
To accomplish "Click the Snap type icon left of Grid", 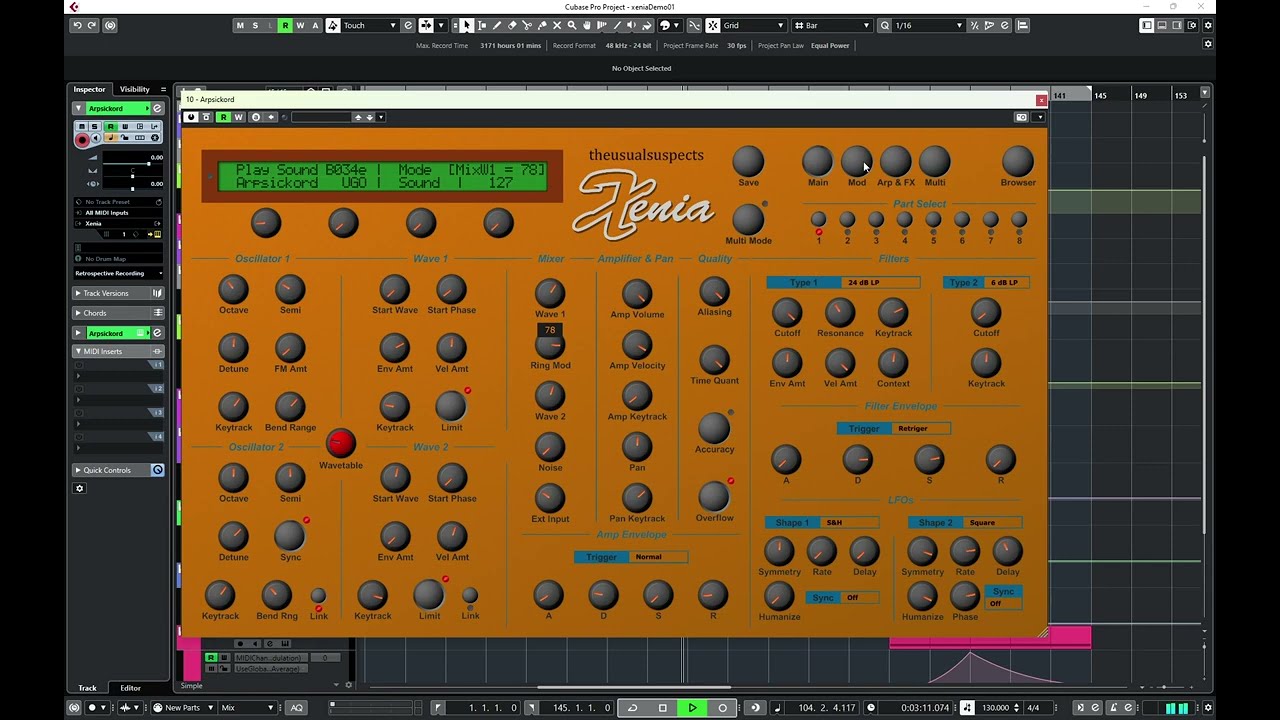I will [x=712, y=25].
